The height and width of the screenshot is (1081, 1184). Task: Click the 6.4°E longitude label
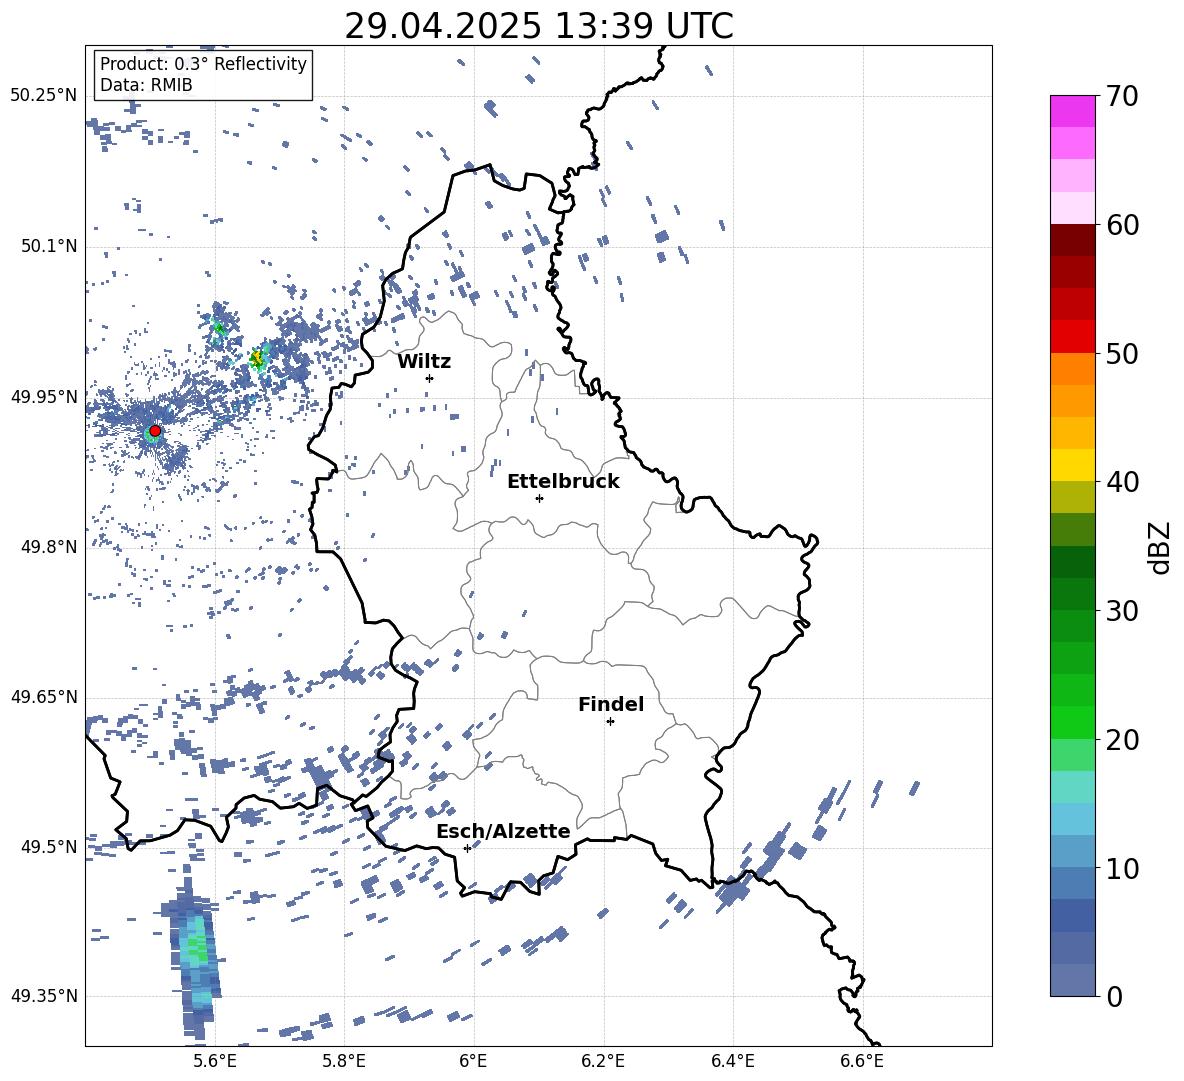coord(732,1061)
